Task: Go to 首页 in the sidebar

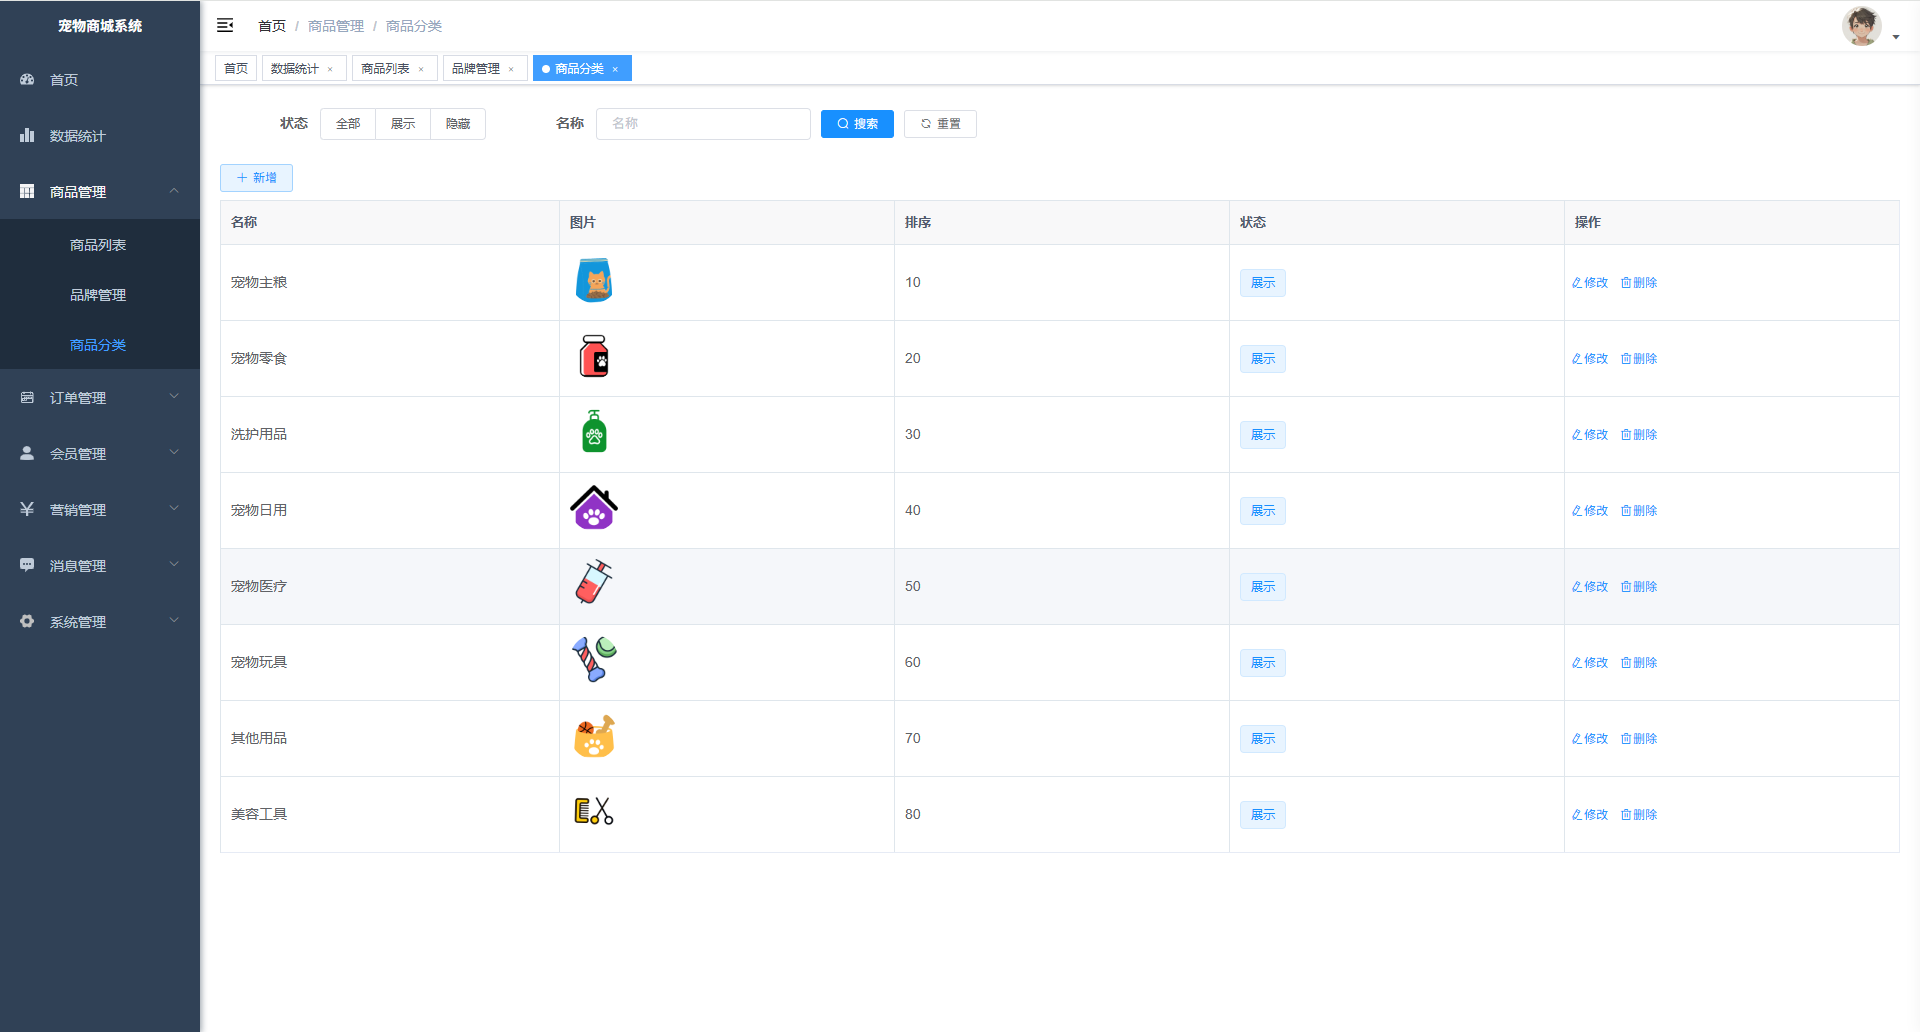Action: point(64,80)
